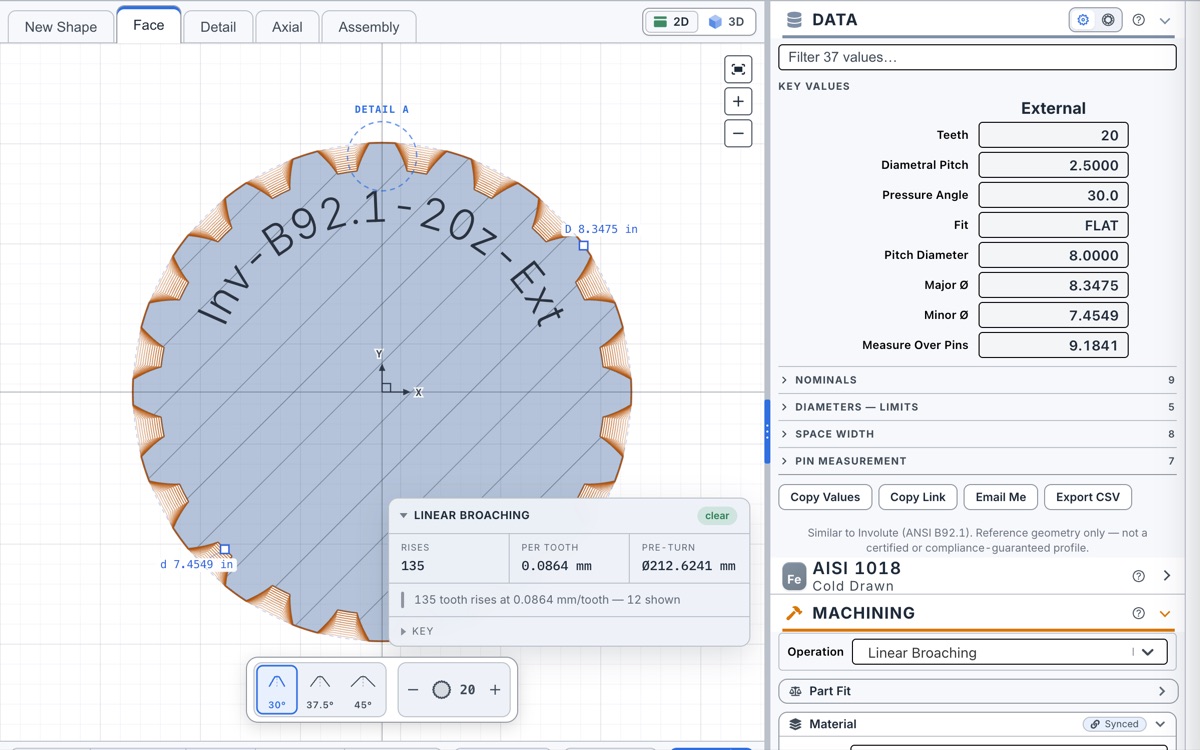This screenshot has width=1200, height=750.
Task: Select the 30° pressure angle profile
Action: tap(277, 689)
